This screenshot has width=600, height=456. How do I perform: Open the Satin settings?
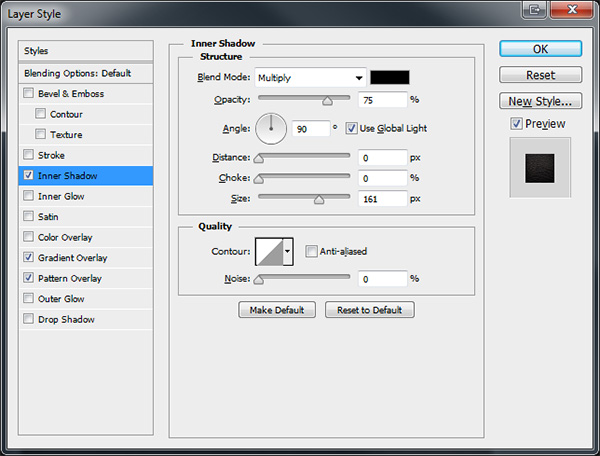coord(48,217)
